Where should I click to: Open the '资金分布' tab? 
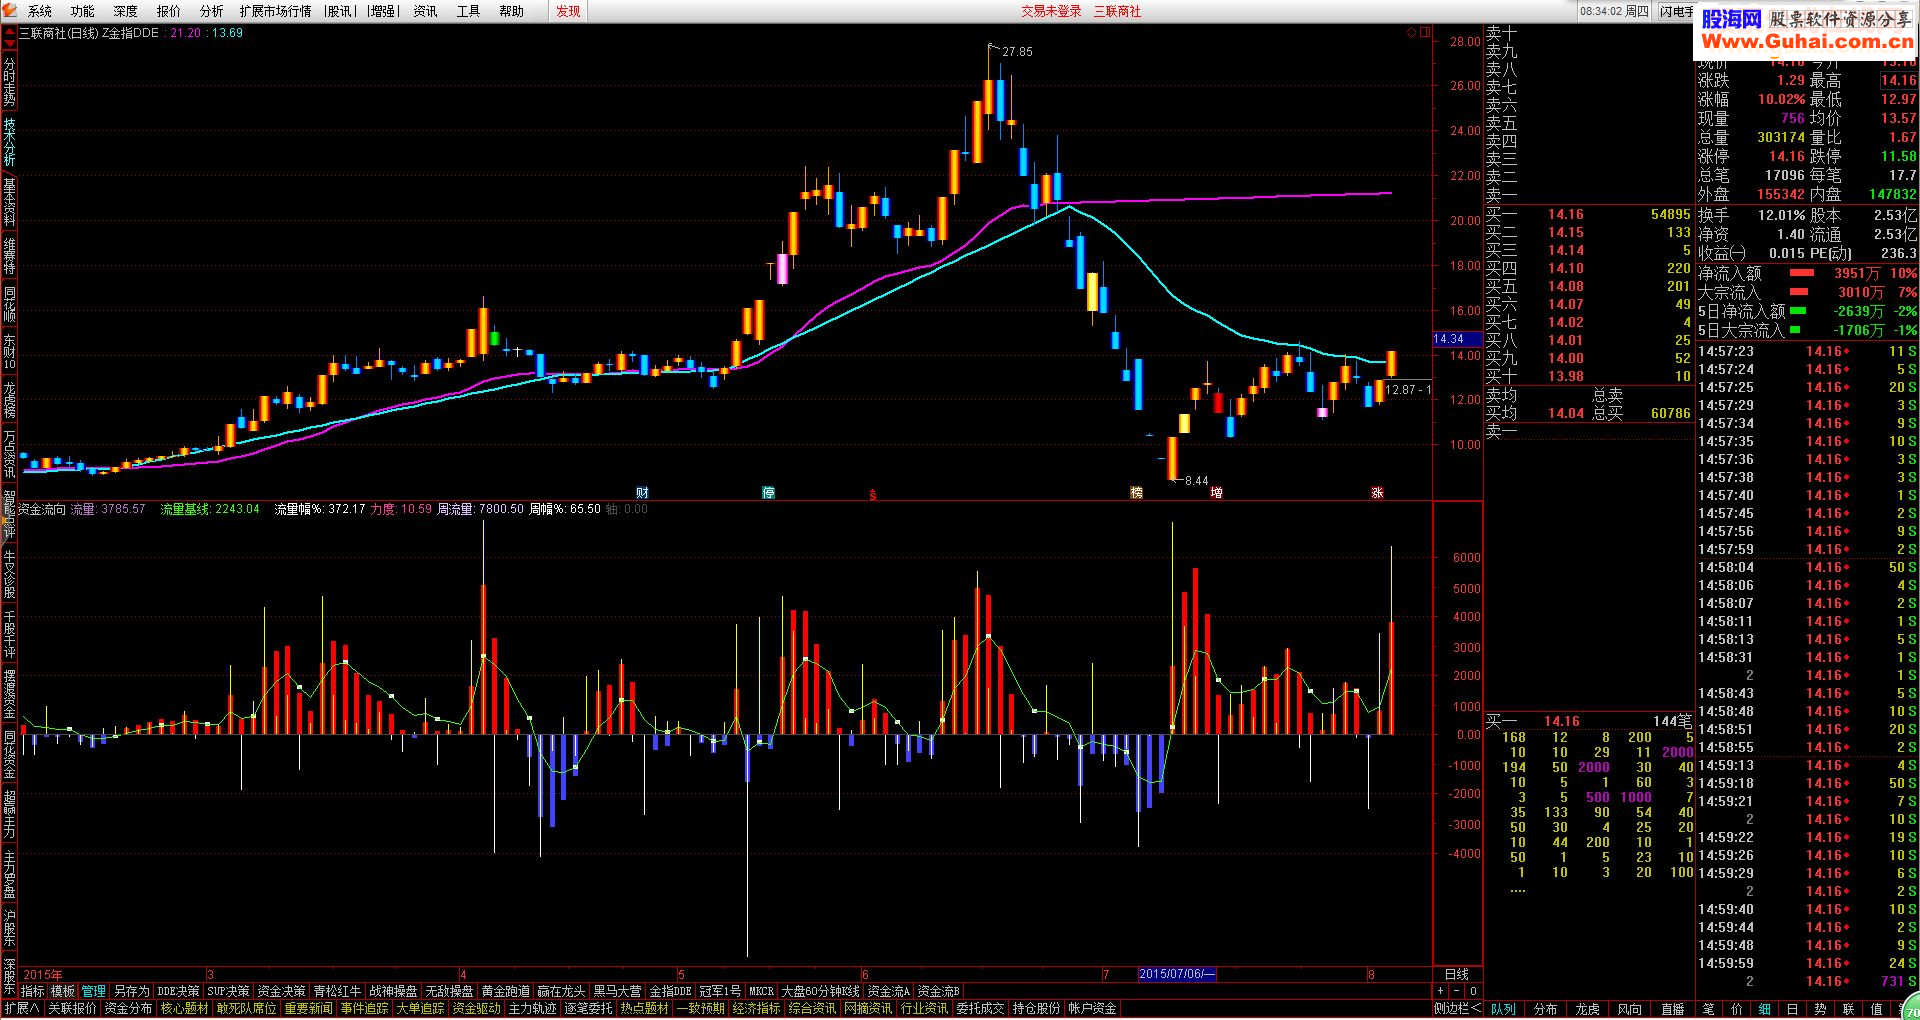pos(129,1009)
